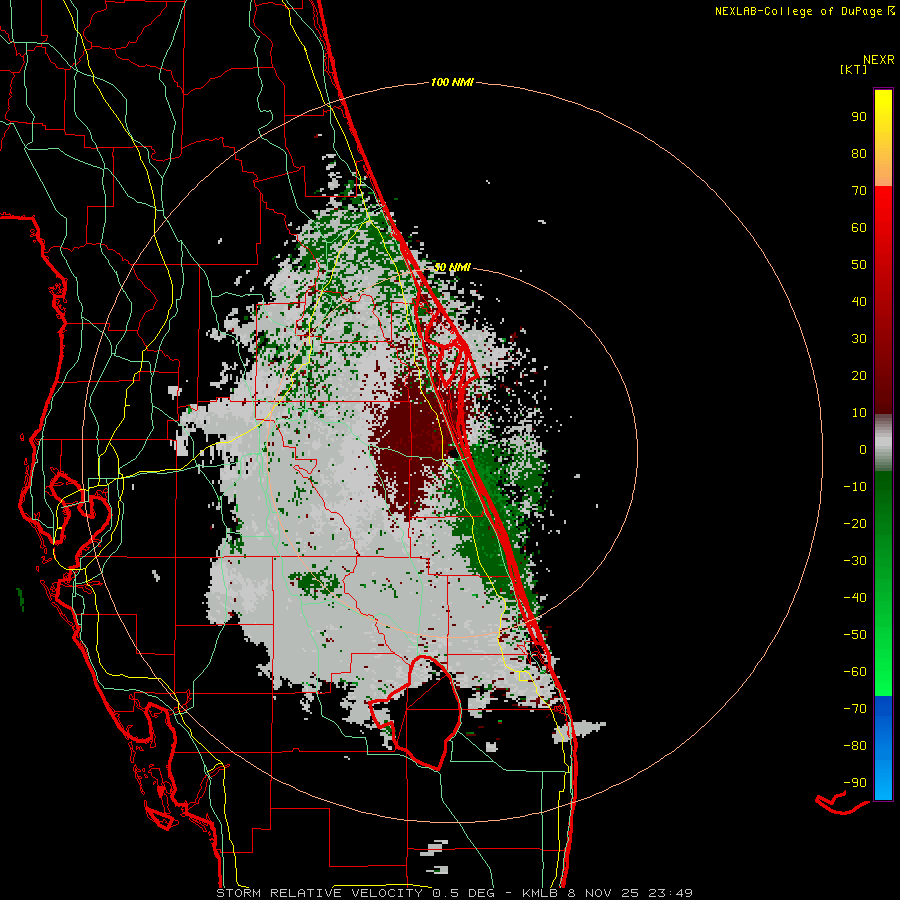Click the 50 NMI range ring label

coord(452,267)
